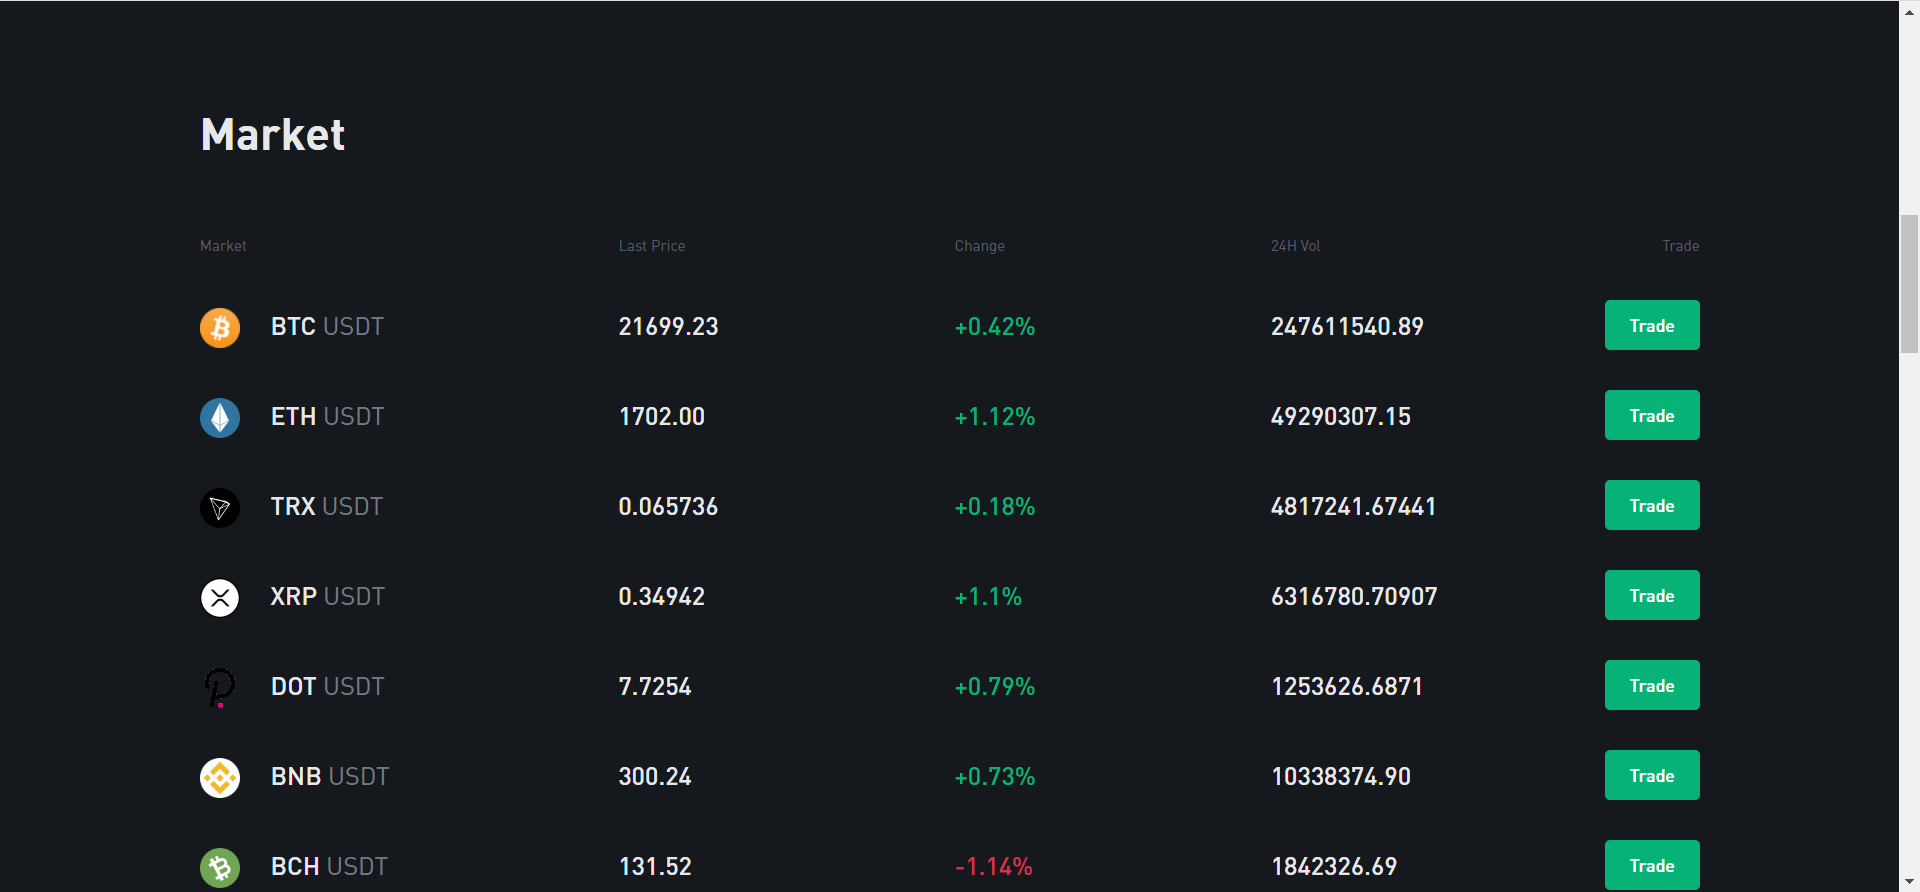Click the Bitcoin coin icon
The height and width of the screenshot is (892, 1920).
(x=220, y=327)
